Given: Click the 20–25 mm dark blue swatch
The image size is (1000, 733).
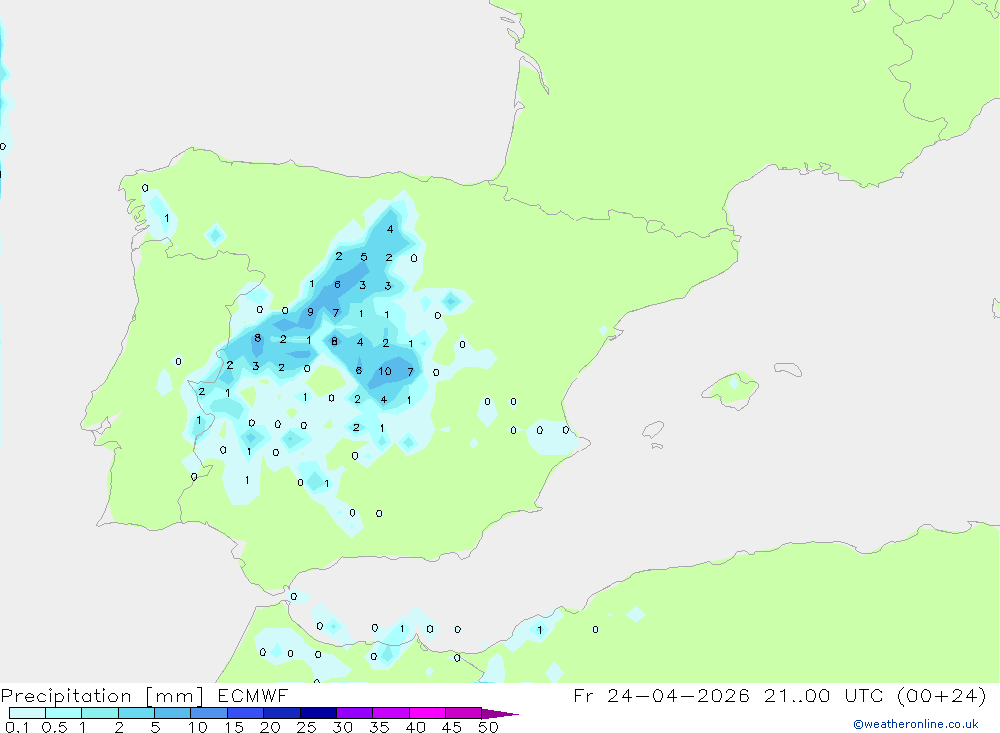Looking at the screenshot, I should pos(281,713).
